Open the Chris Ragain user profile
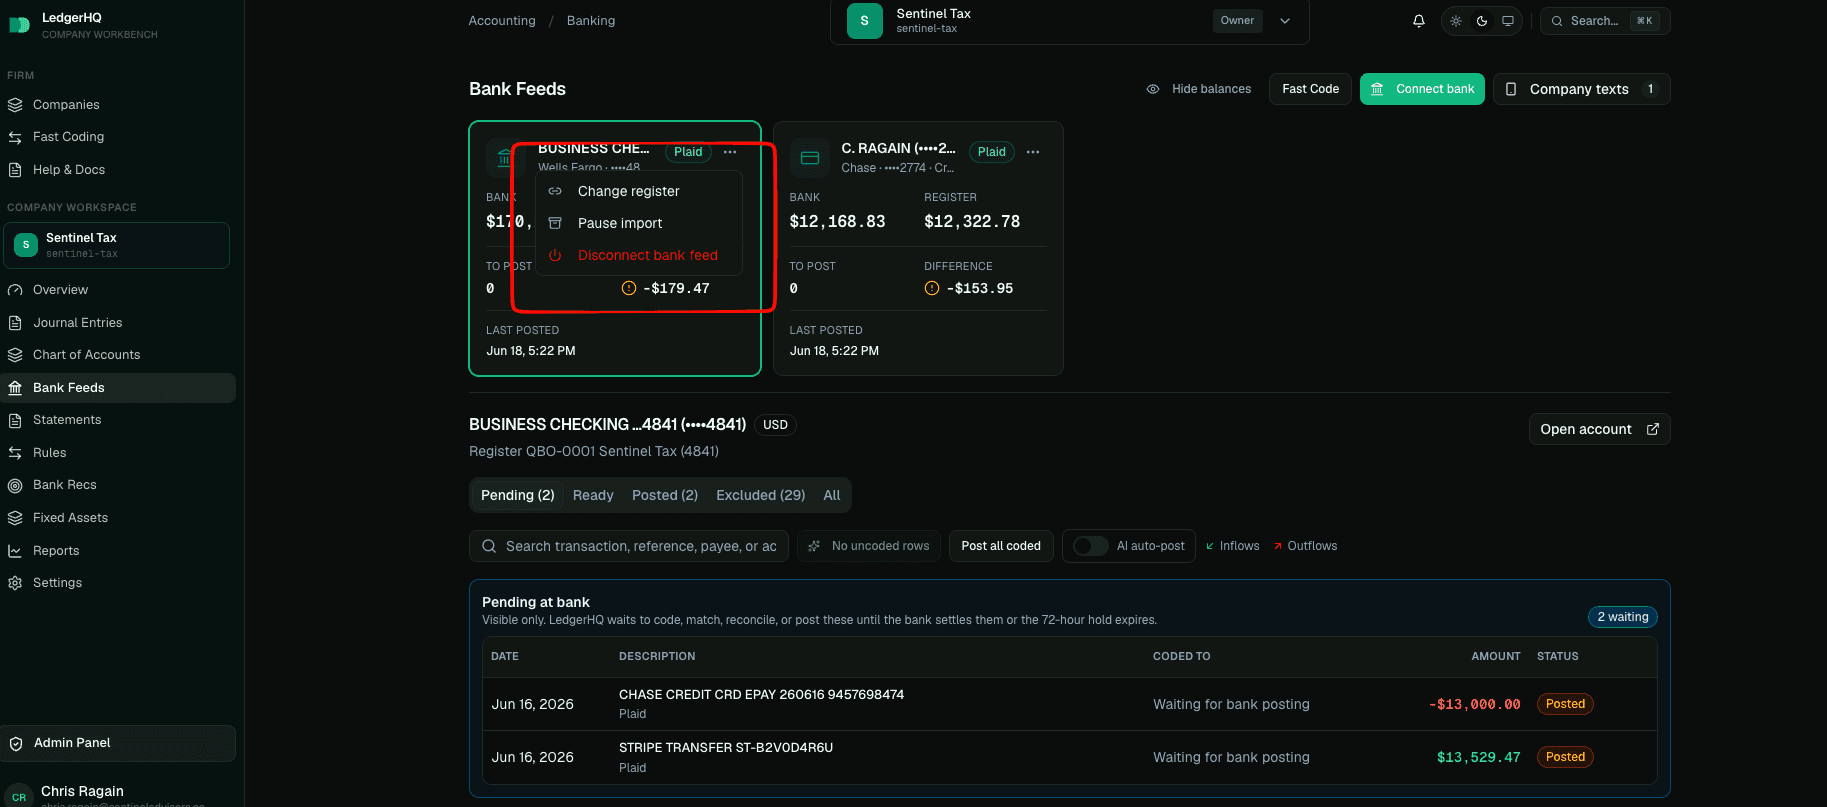The height and width of the screenshot is (807, 1827). (118, 795)
